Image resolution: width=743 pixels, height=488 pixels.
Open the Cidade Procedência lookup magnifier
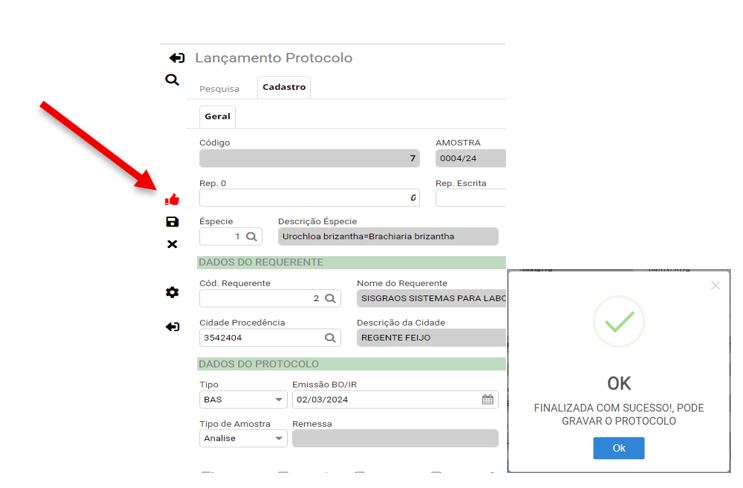(x=329, y=338)
